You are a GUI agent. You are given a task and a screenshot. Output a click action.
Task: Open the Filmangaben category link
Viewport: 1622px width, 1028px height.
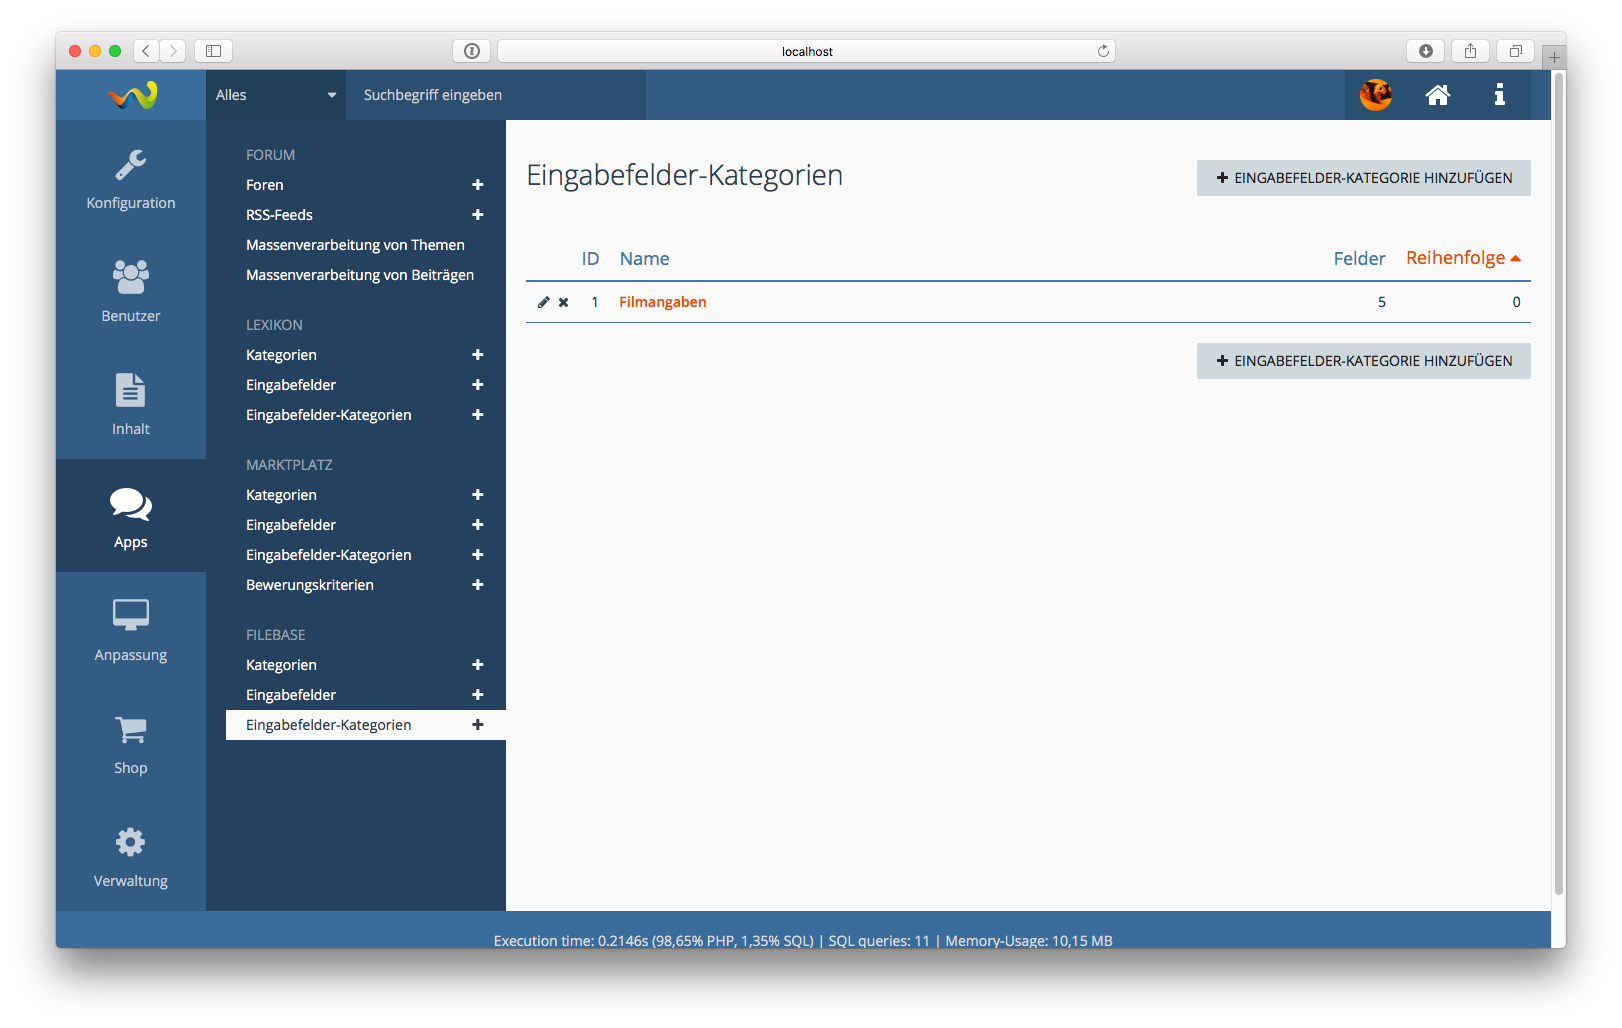(662, 302)
